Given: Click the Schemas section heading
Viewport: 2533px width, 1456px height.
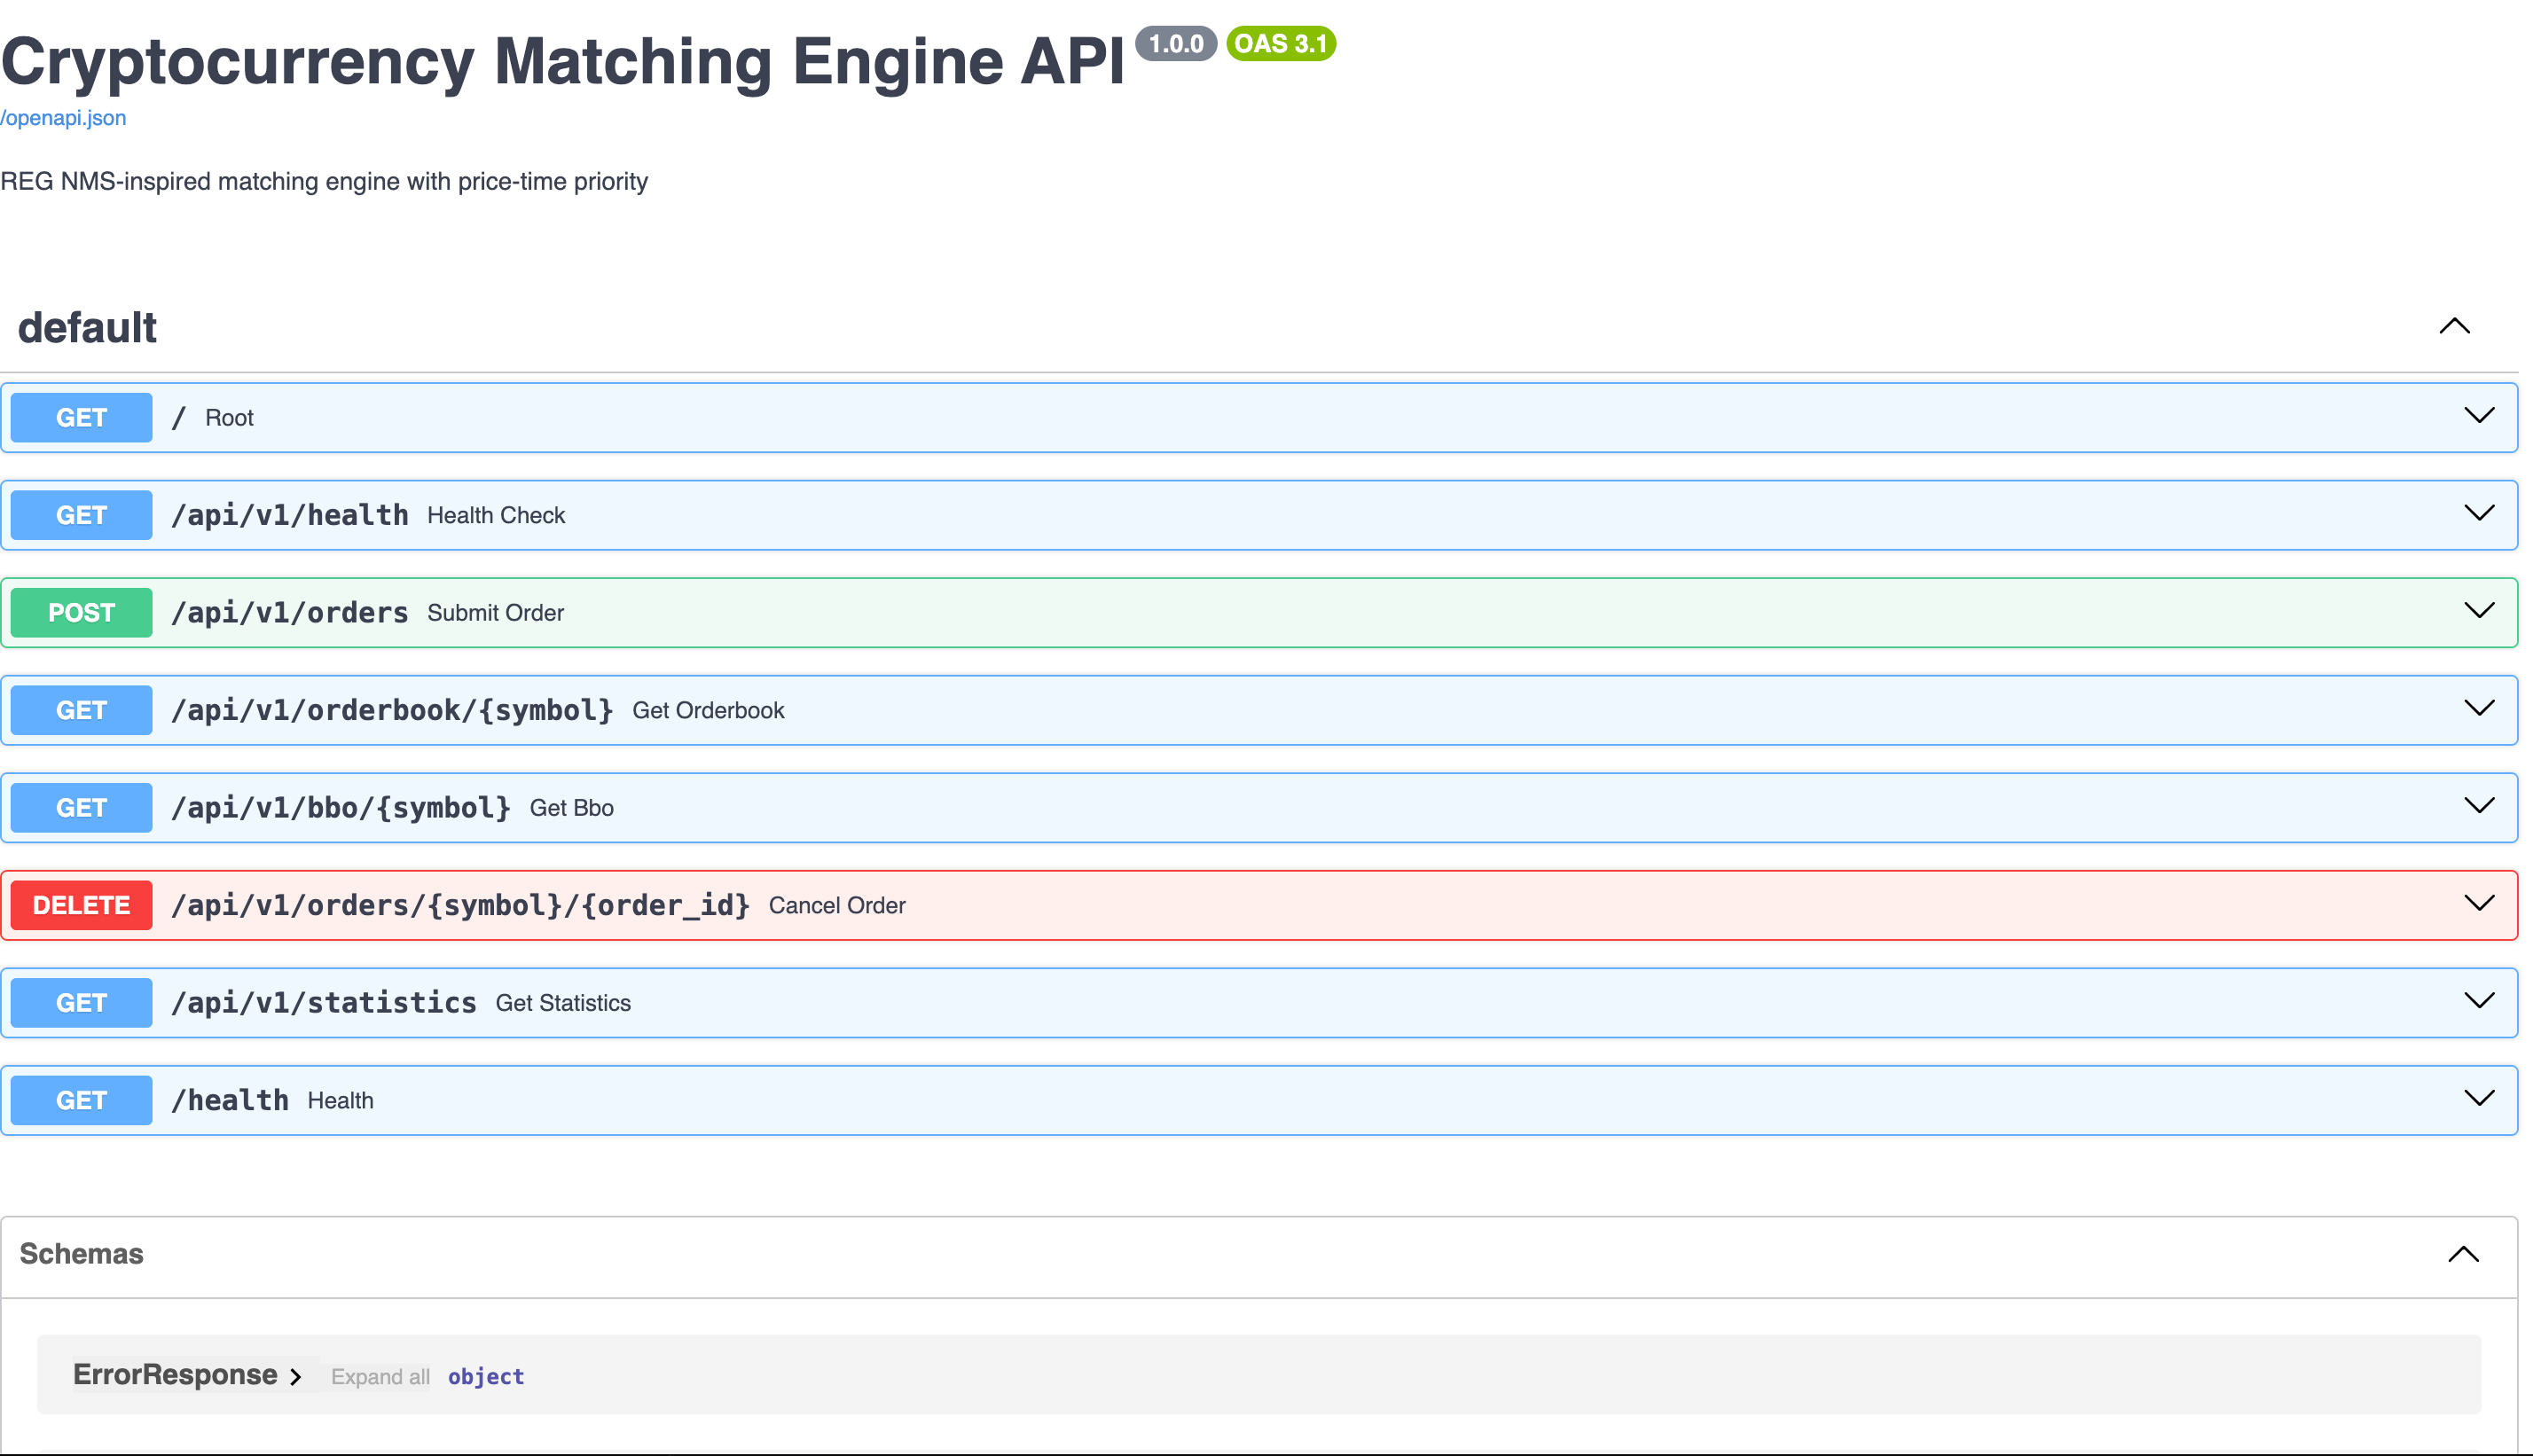Looking at the screenshot, I should [x=82, y=1254].
